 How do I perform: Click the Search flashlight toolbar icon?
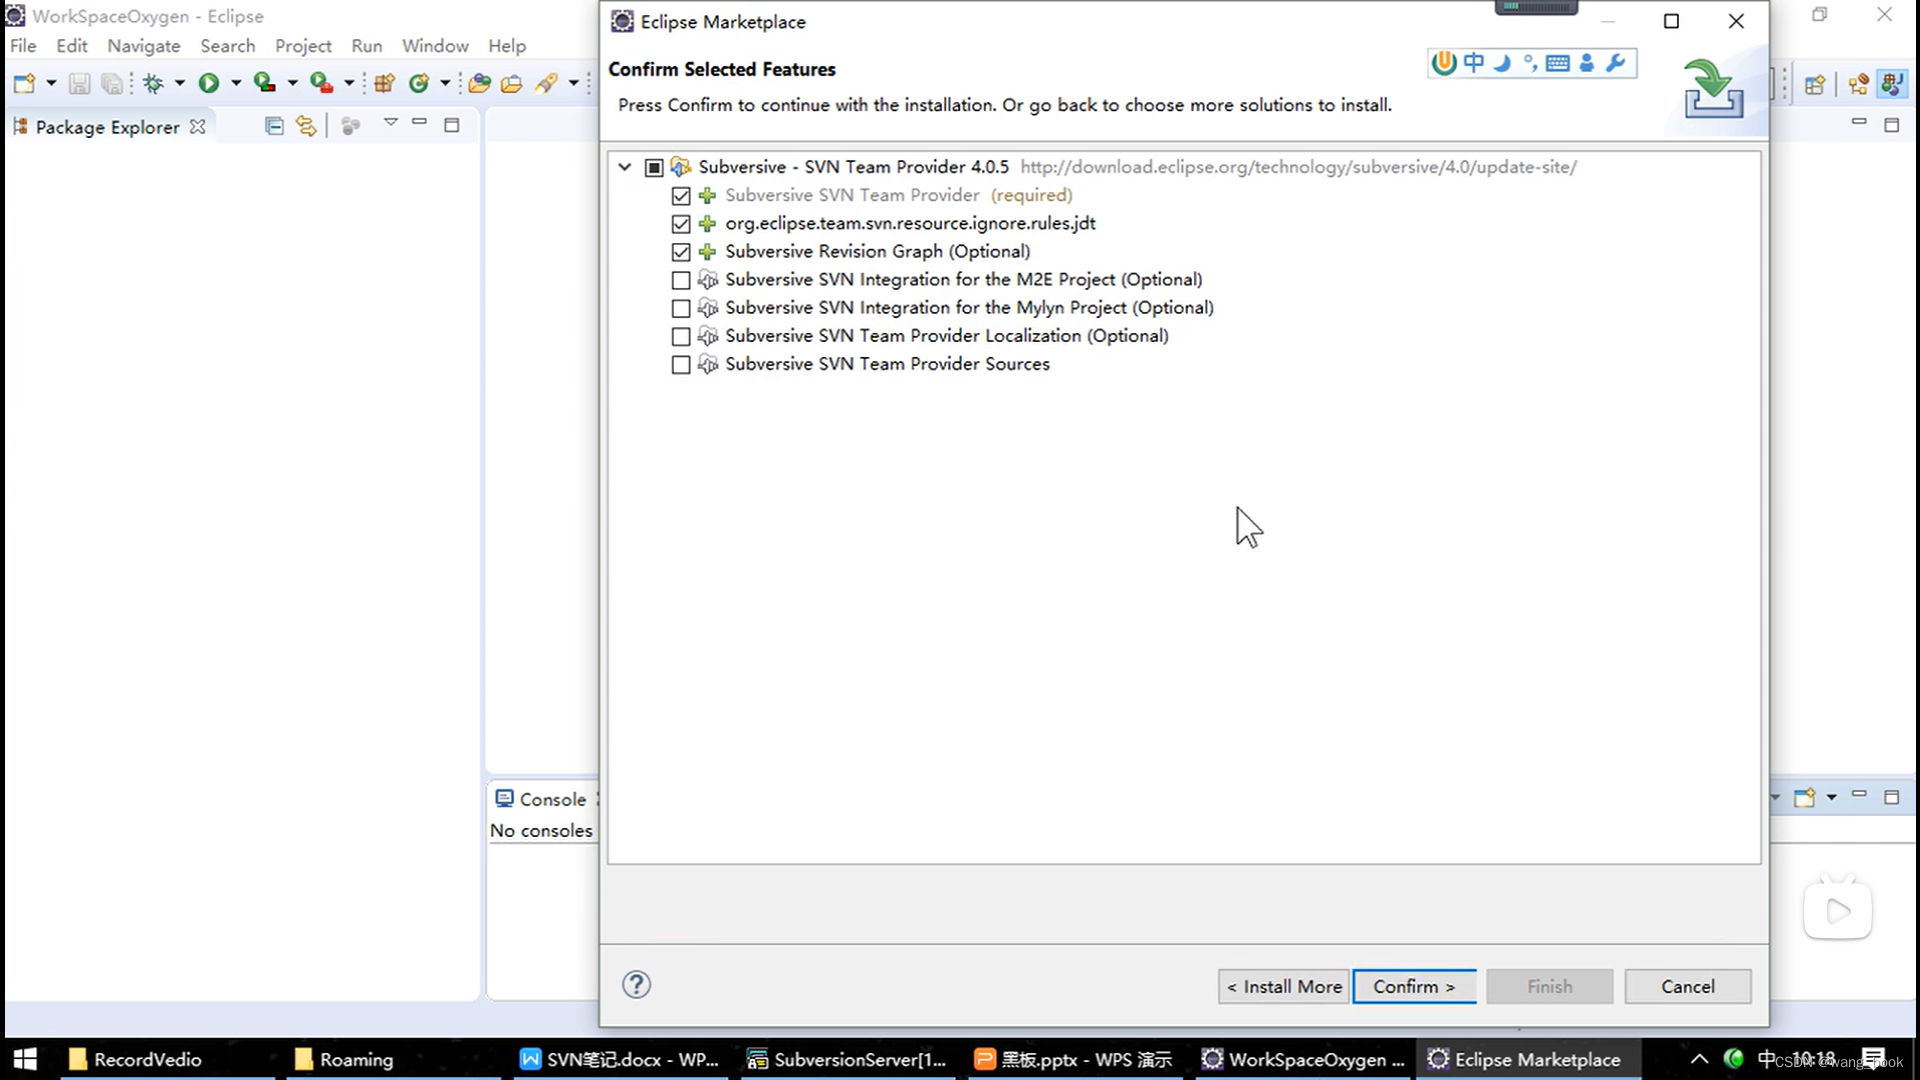tap(547, 84)
